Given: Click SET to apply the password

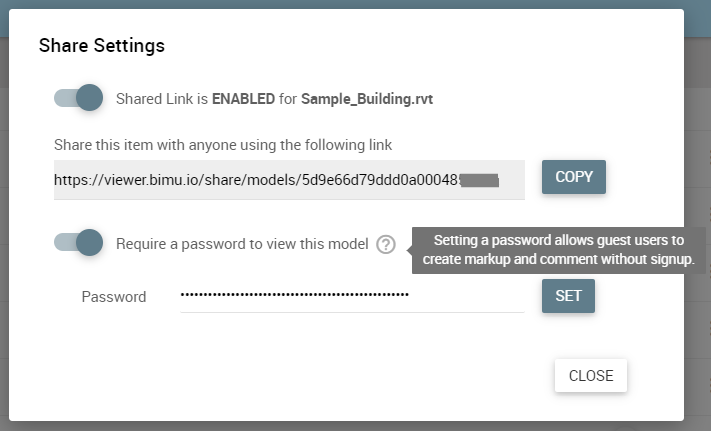Looking at the screenshot, I should coord(568,296).
